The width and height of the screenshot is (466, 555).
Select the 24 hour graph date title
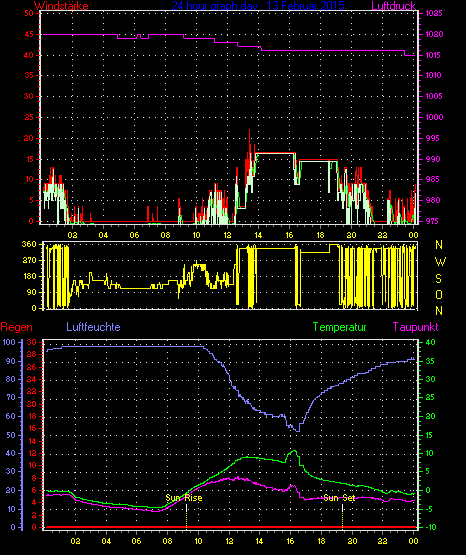[258, 6]
